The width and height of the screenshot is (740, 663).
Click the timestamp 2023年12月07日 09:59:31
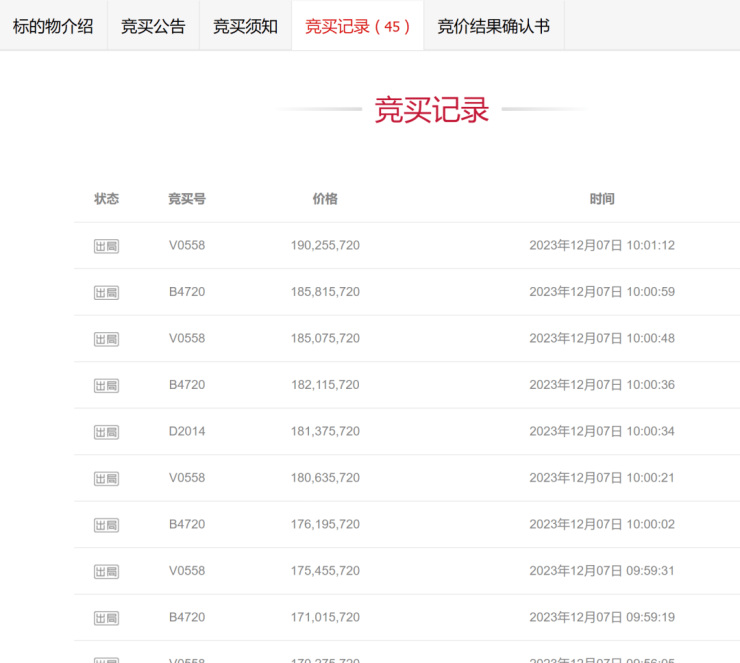tap(602, 571)
